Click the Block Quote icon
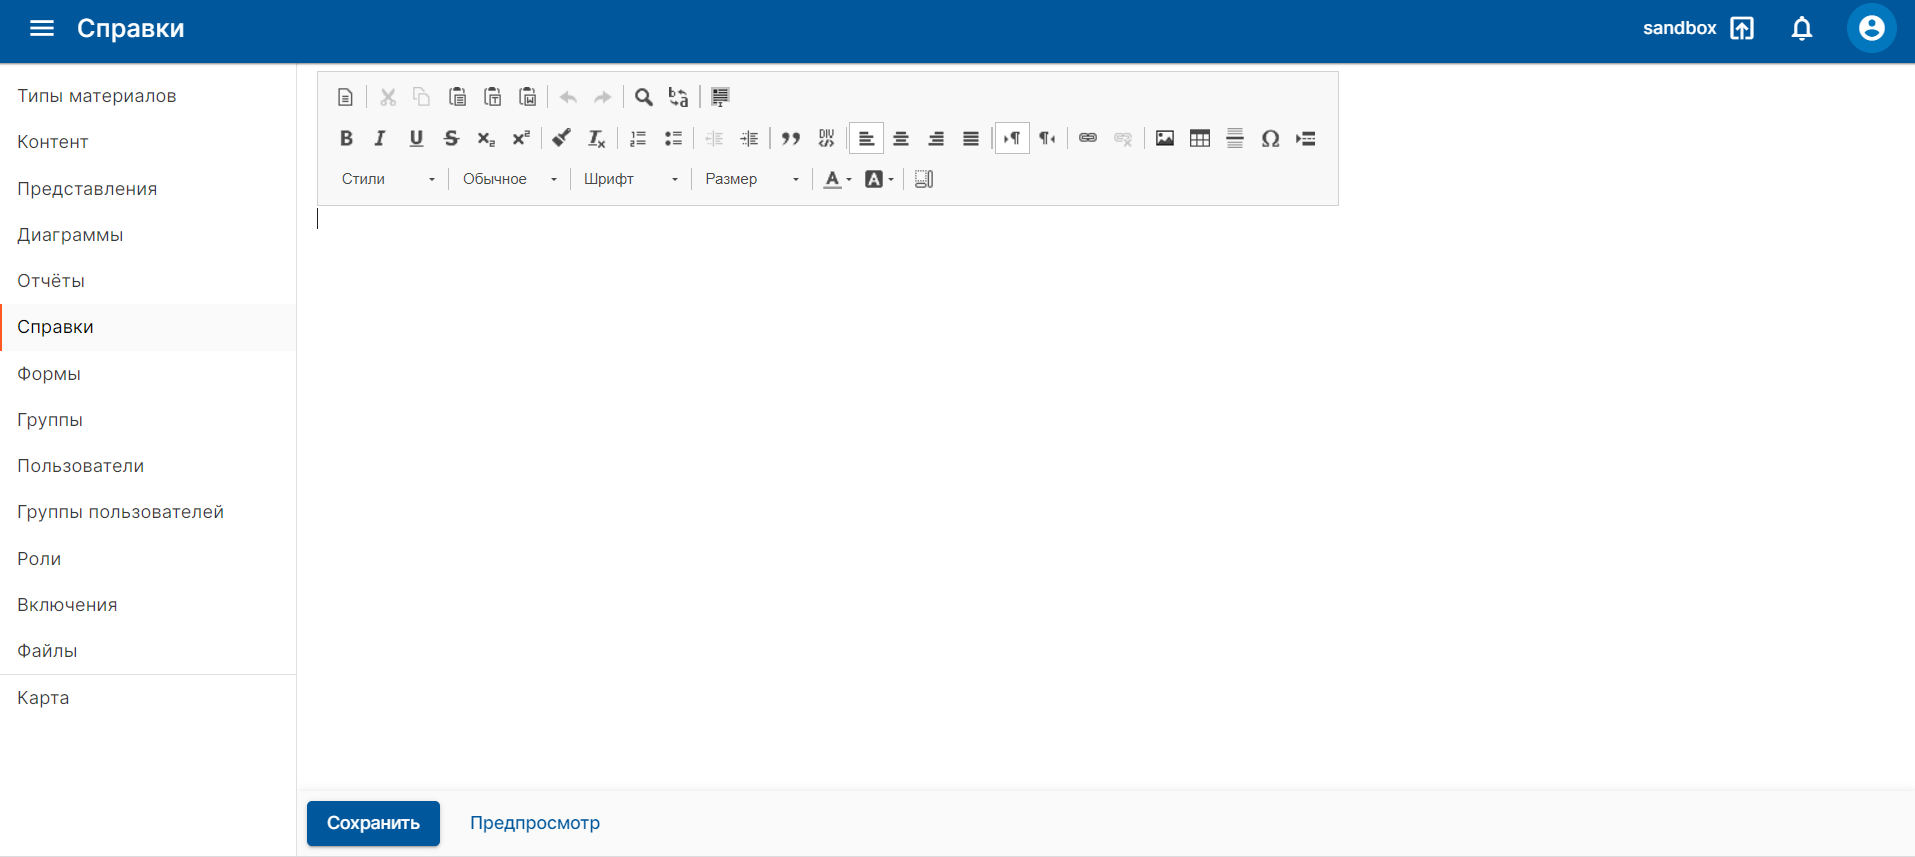The height and width of the screenshot is (857, 1915). (x=791, y=138)
